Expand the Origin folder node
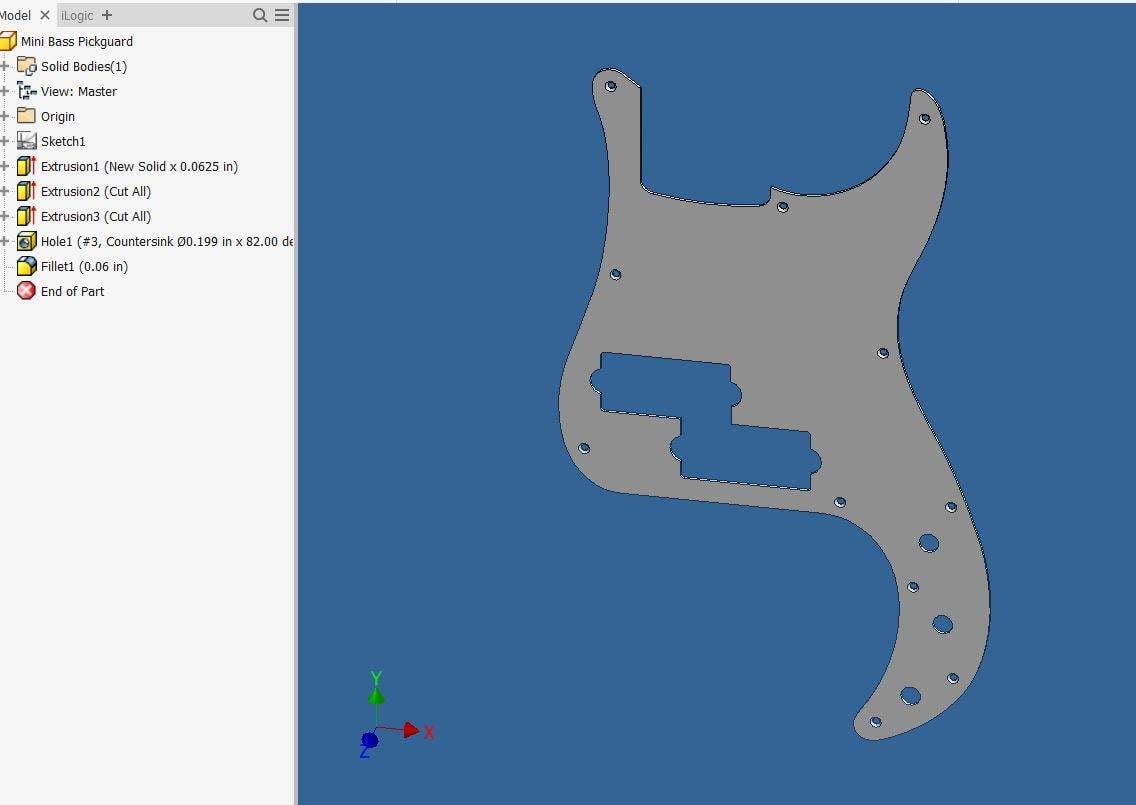 pyautogui.click(x=4, y=116)
